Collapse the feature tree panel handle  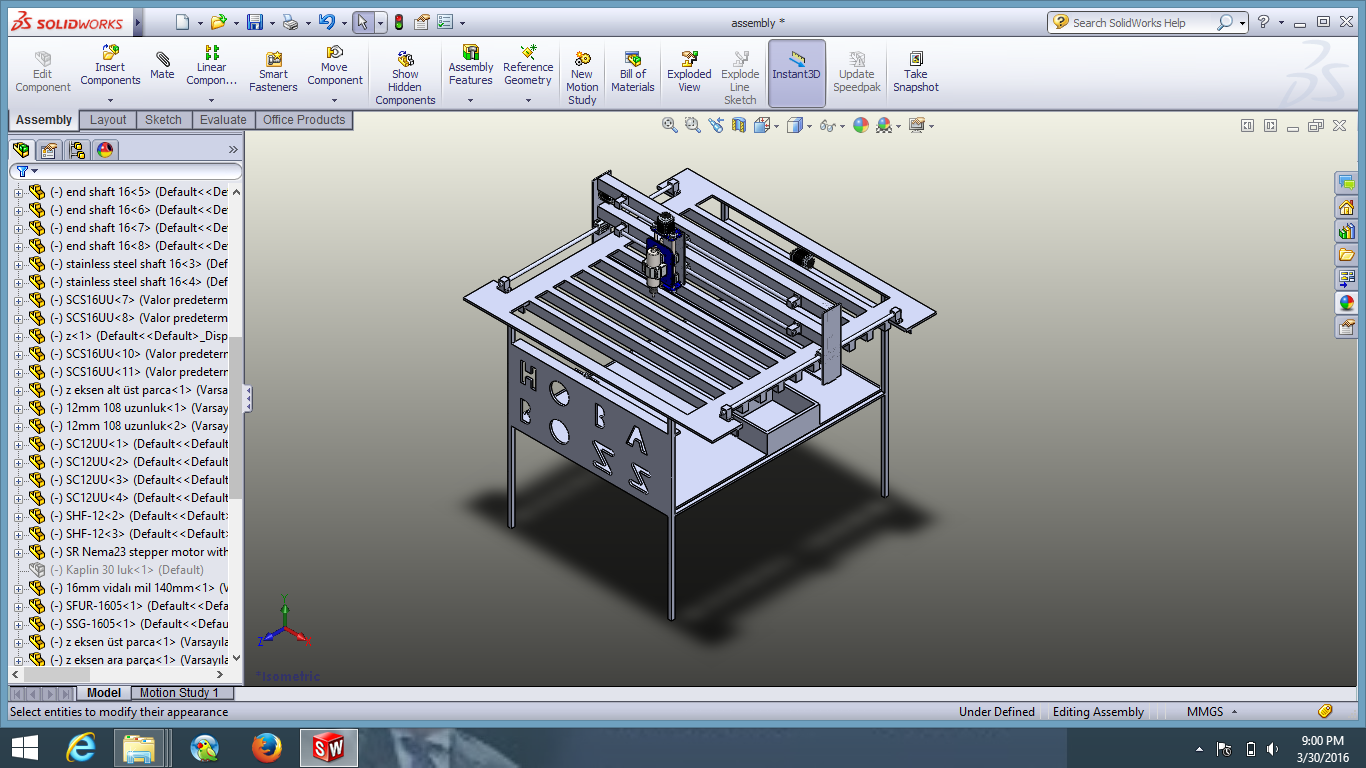pos(248,399)
